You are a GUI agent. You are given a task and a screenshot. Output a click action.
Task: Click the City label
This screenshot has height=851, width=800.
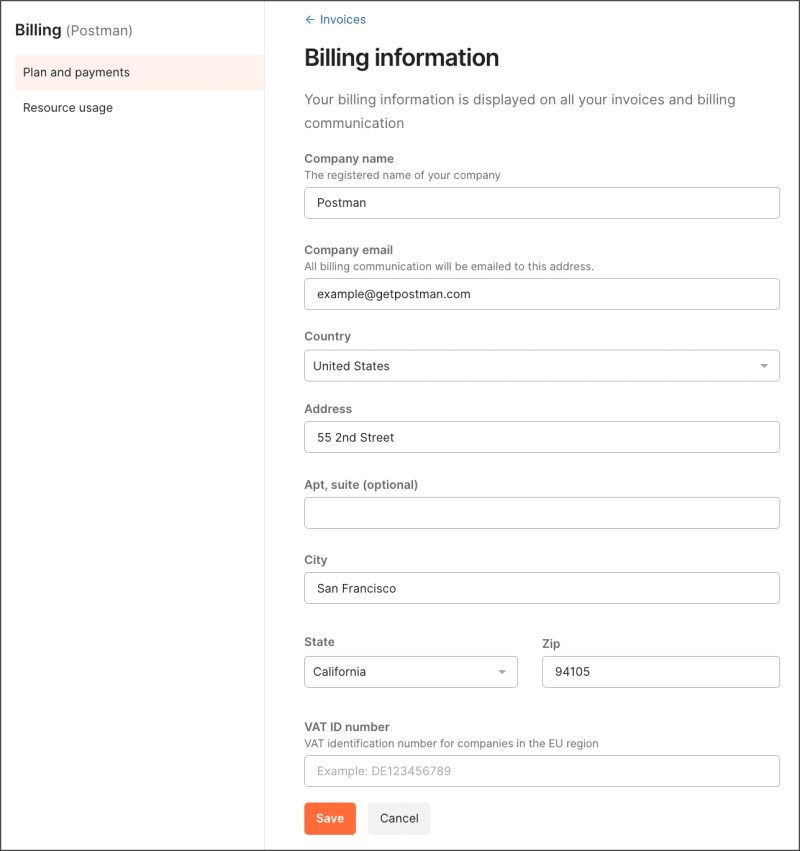[x=316, y=560]
